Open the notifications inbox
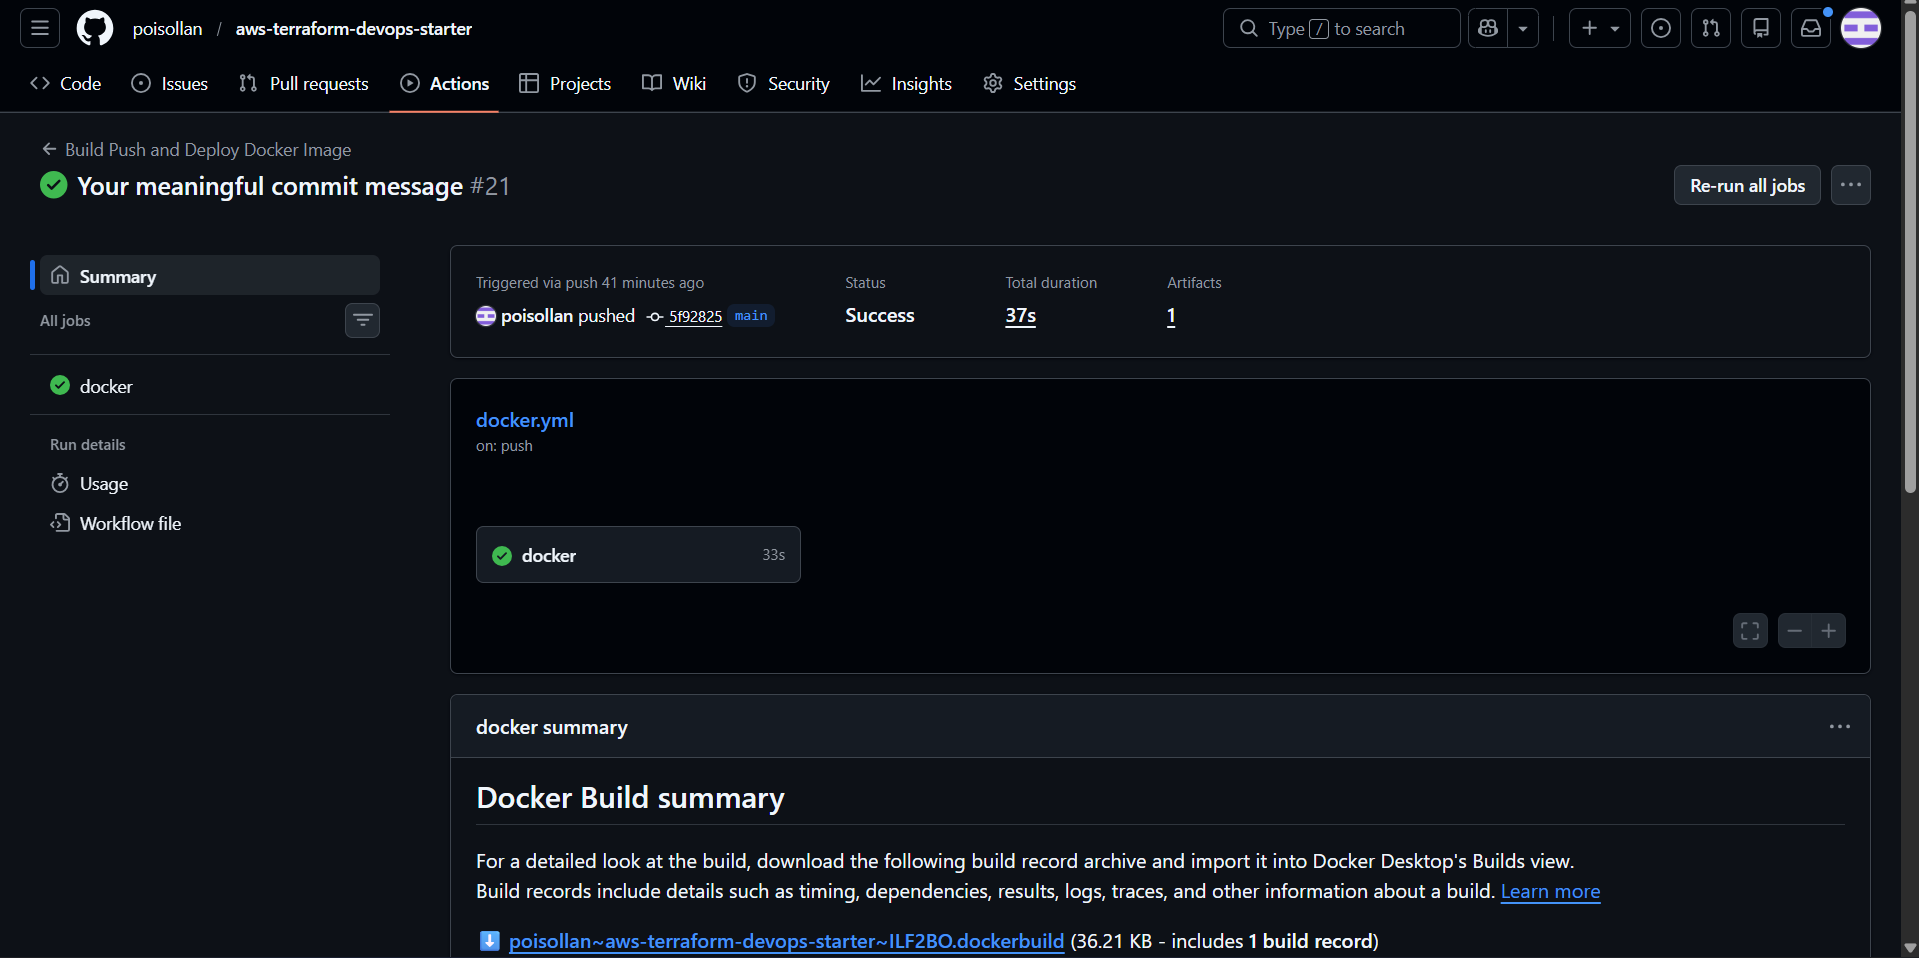 (1810, 28)
